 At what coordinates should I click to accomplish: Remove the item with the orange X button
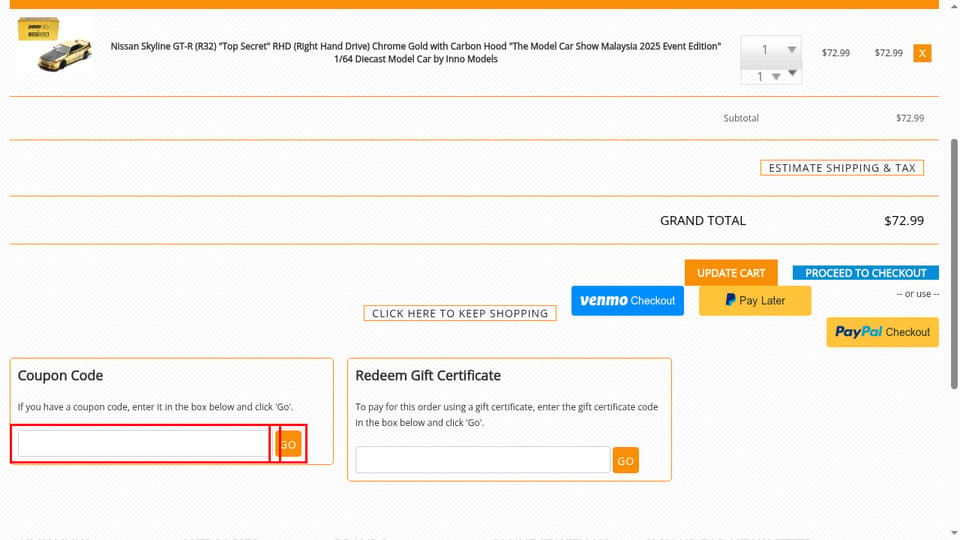922,53
